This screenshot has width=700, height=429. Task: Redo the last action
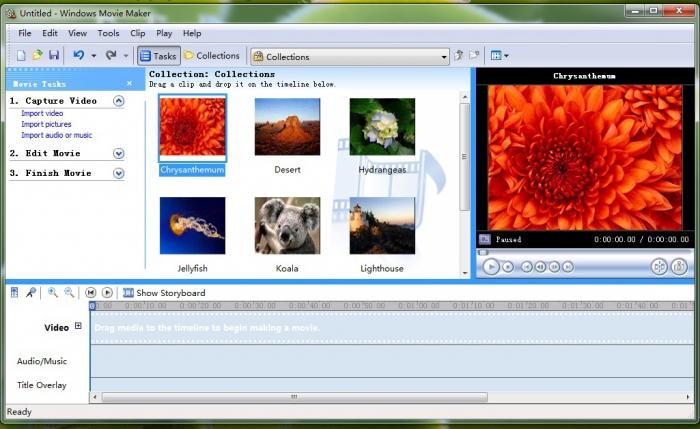(111, 55)
